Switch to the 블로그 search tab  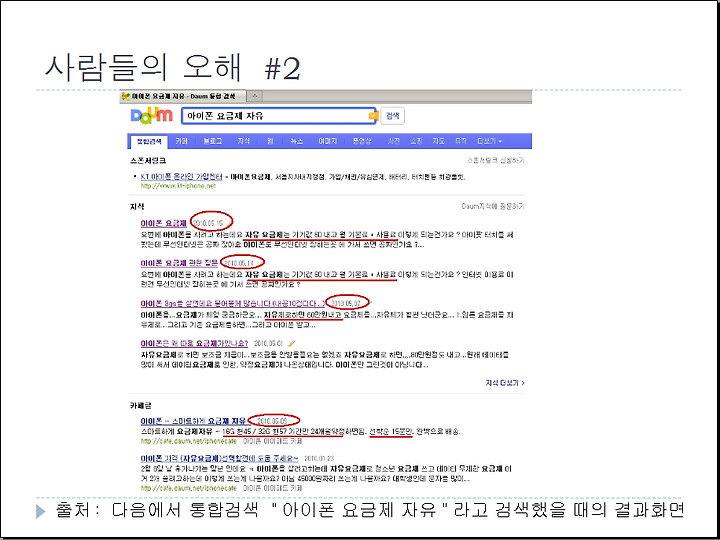(212, 141)
